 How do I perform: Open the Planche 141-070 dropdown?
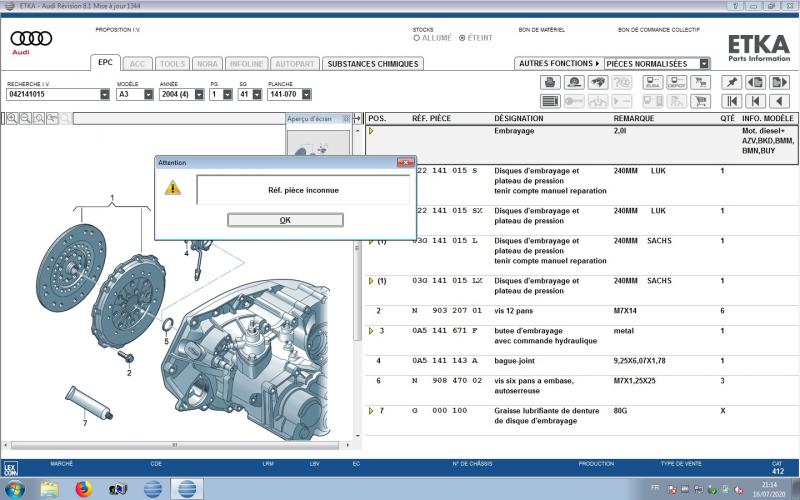click(x=306, y=94)
